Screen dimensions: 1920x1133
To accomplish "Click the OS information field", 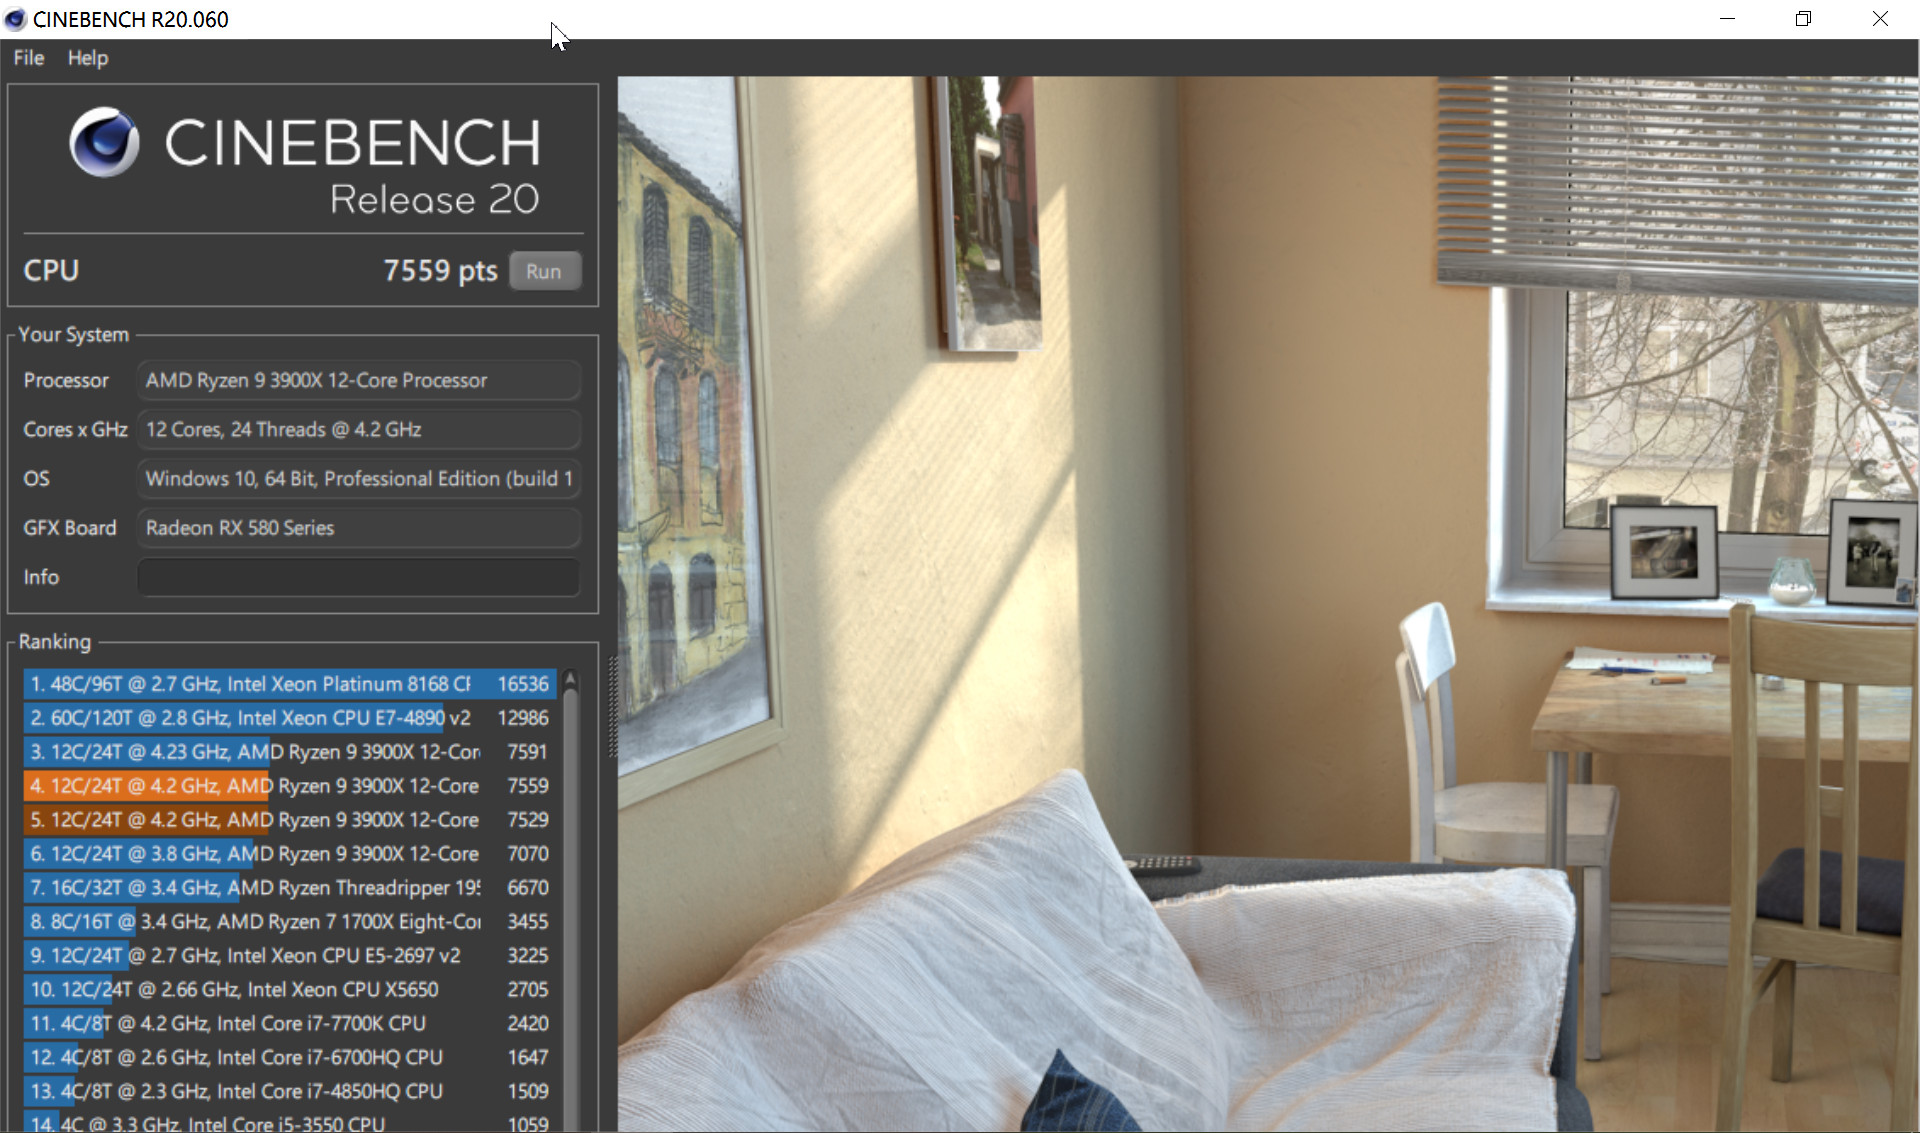I will (358, 478).
